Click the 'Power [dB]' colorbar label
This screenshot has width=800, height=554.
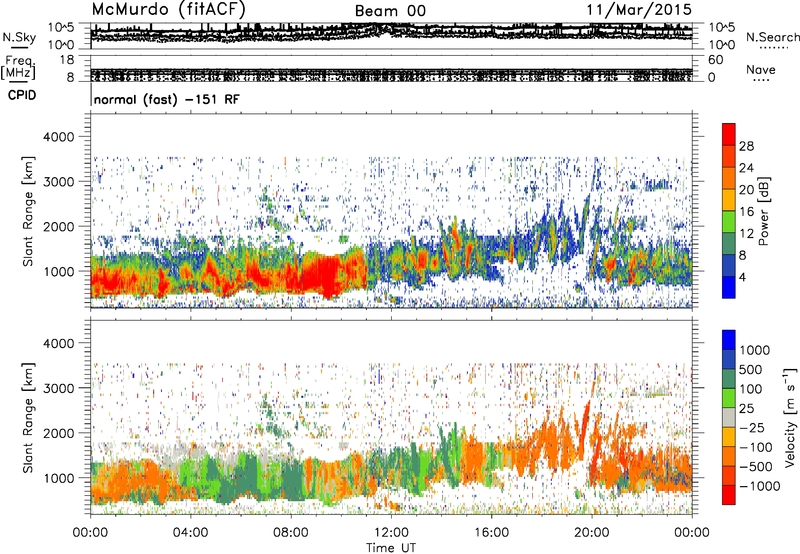[763, 211]
